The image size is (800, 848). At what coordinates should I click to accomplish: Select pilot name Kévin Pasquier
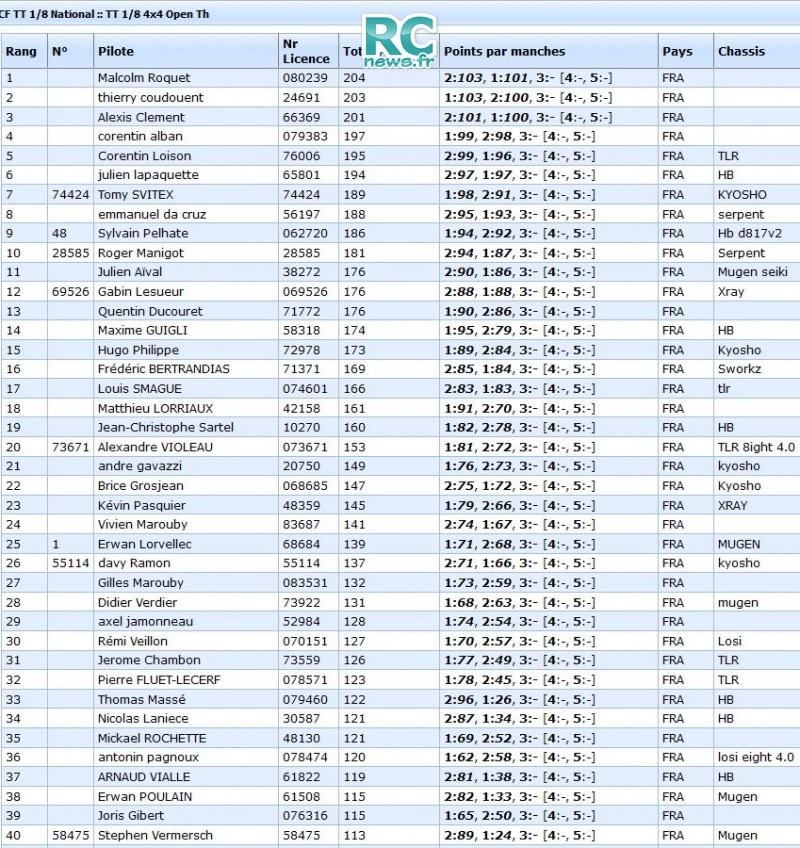click(x=142, y=506)
